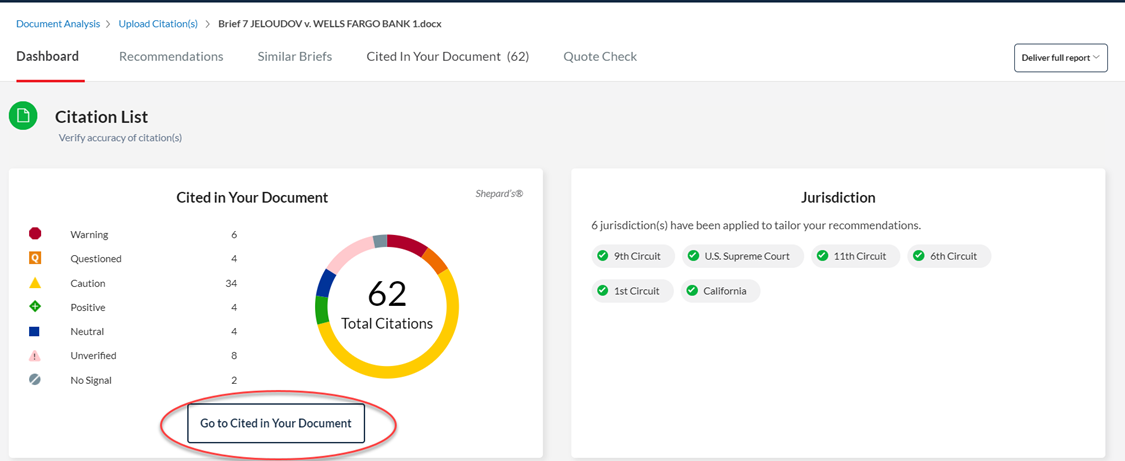The image size is (1125, 461).
Task: Toggle the U.S. Supreme Court jurisdiction chip
Action: [x=743, y=256]
